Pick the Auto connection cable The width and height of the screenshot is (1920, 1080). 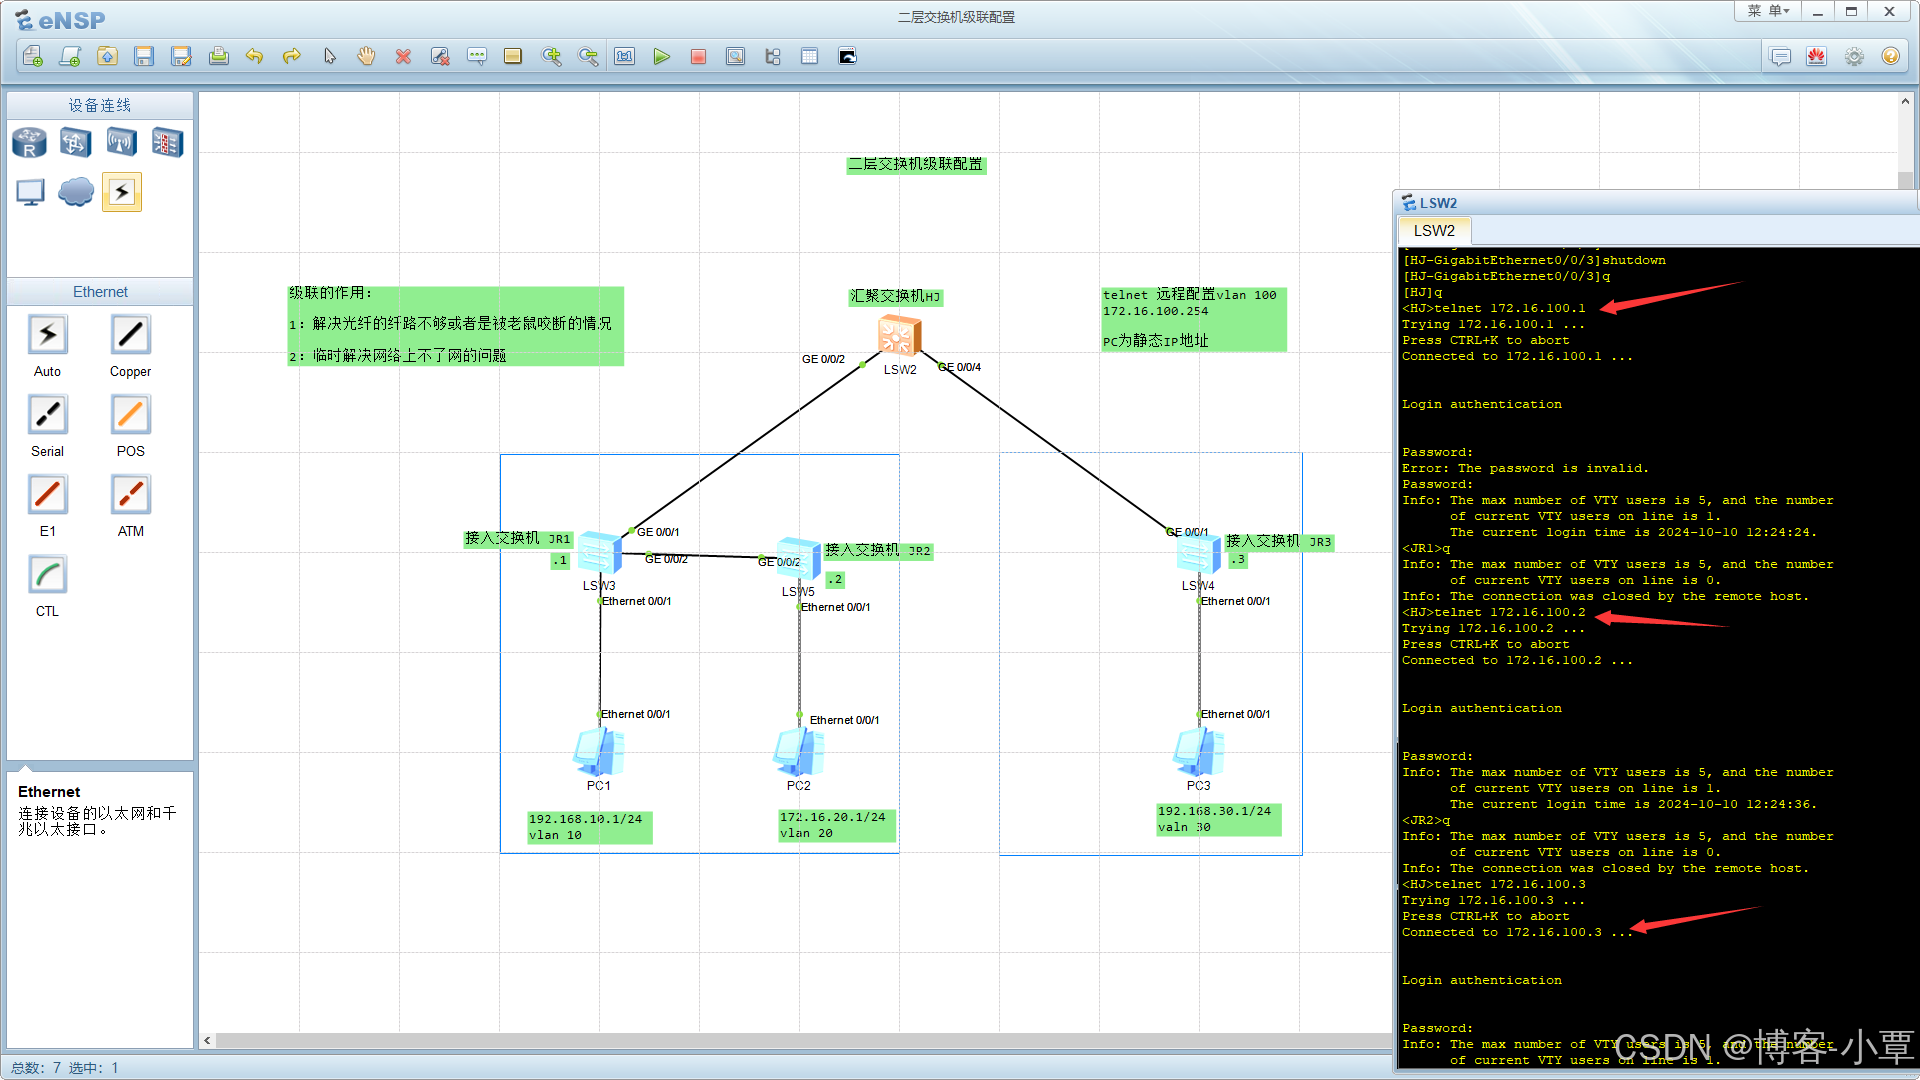(x=47, y=335)
